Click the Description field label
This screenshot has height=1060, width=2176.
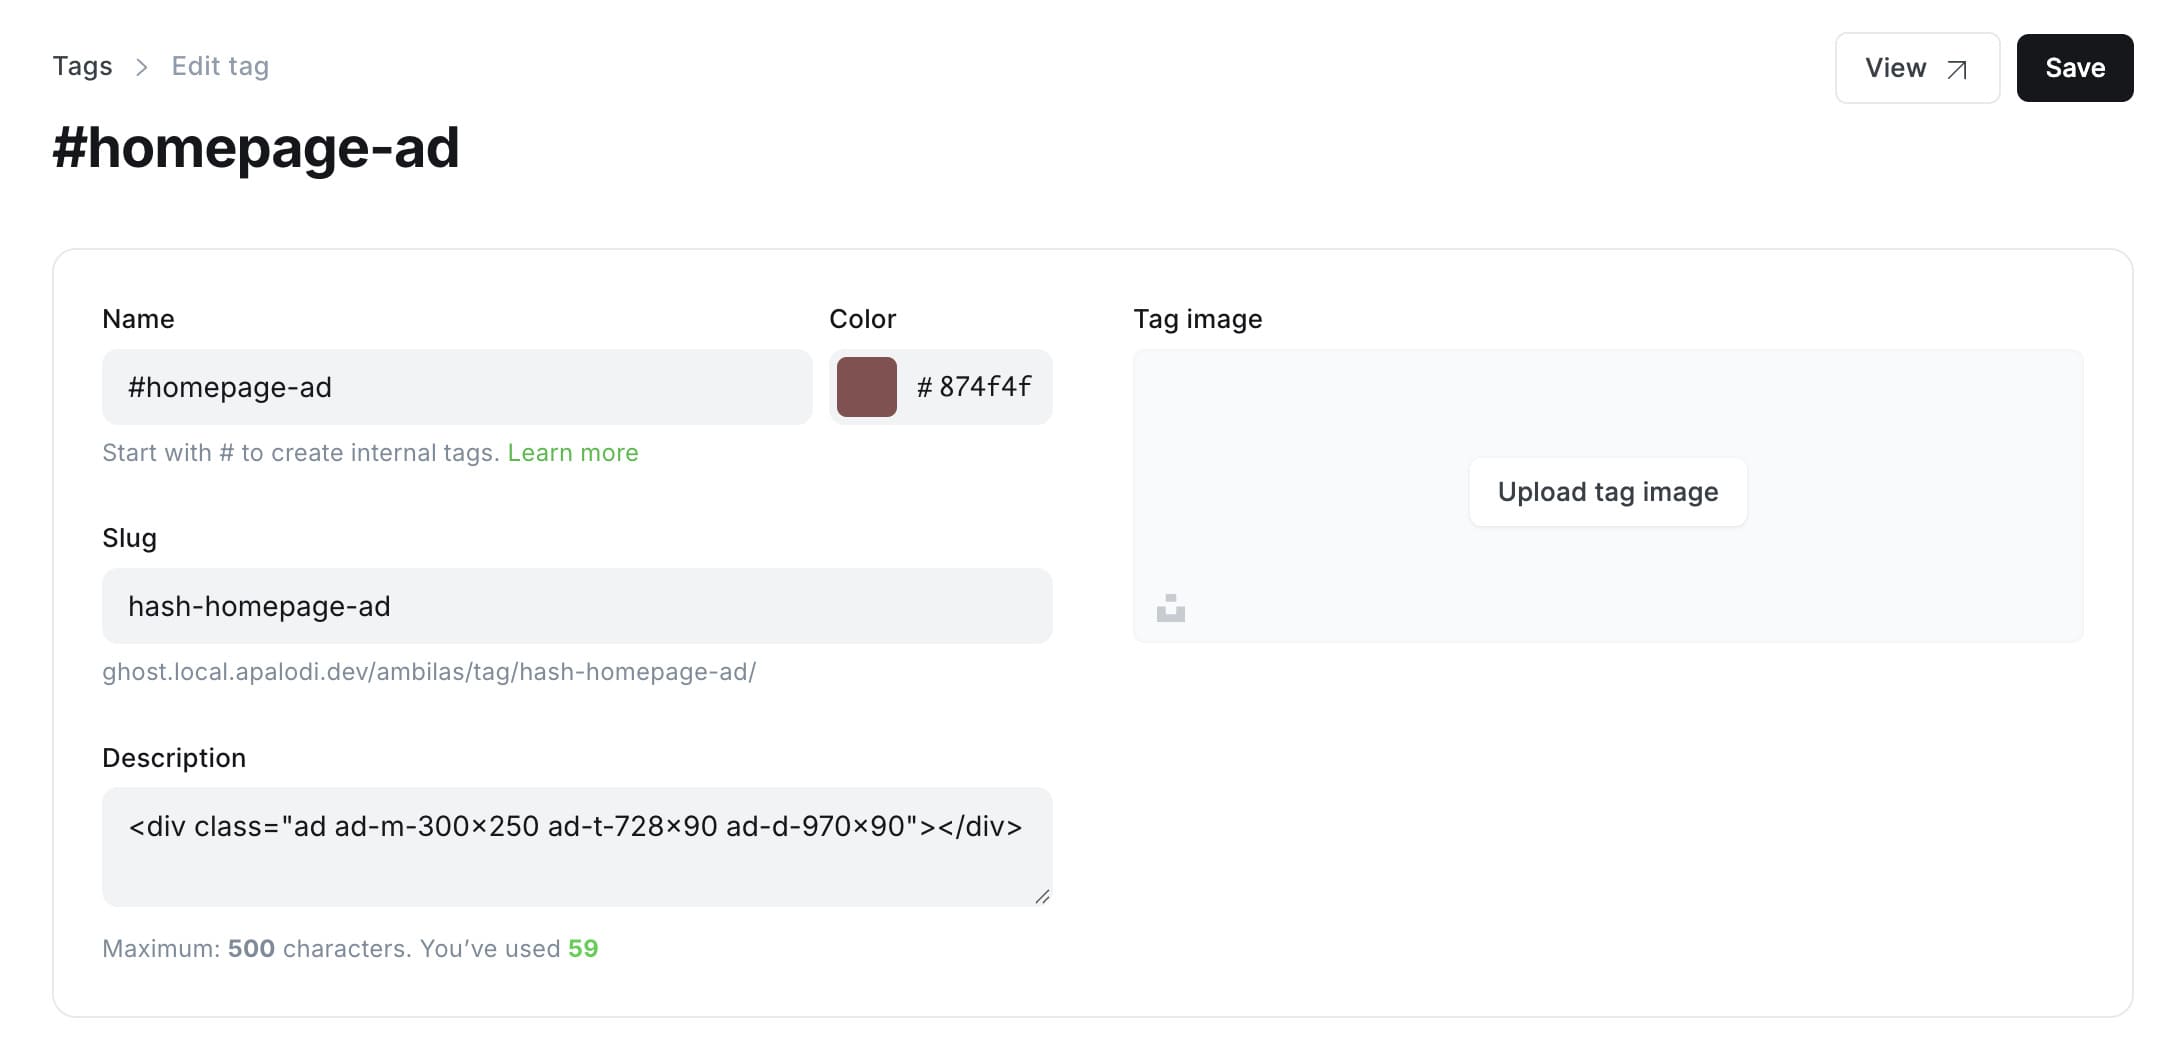tap(174, 758)
